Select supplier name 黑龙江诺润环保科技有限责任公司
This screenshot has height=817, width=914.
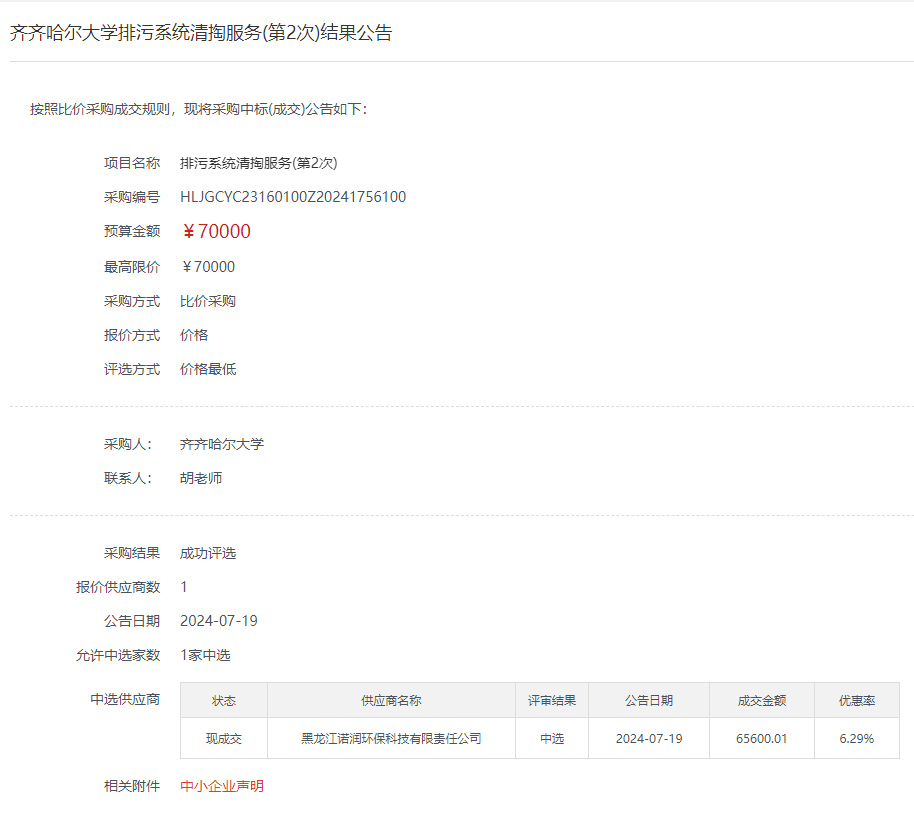tap(391, 739)
